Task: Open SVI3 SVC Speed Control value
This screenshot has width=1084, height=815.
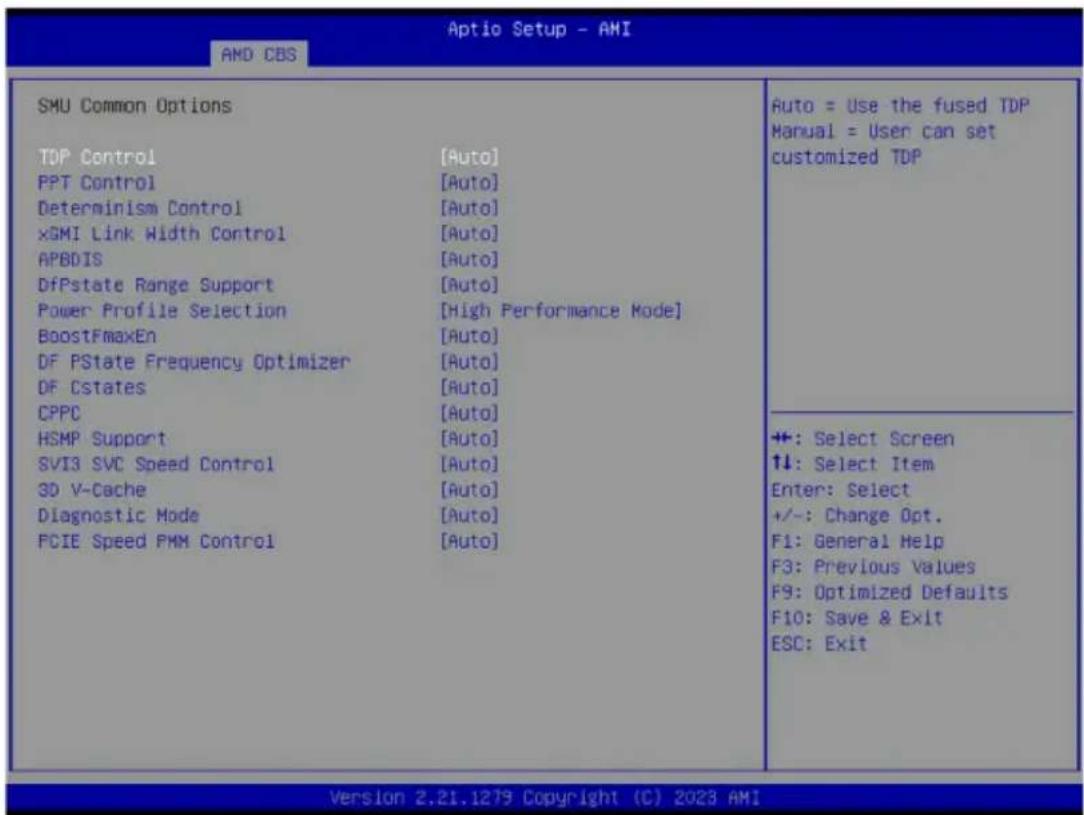Action: click(469, 464)
